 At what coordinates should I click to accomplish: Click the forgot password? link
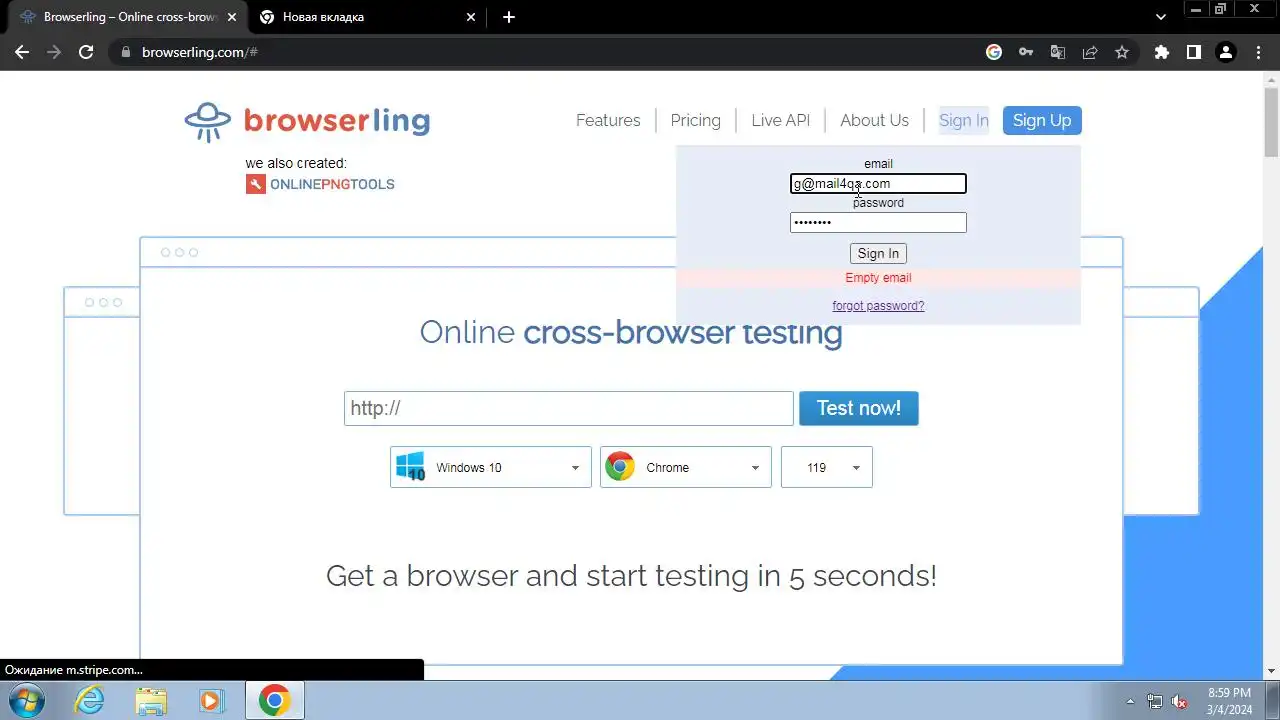tap(878, 306)
